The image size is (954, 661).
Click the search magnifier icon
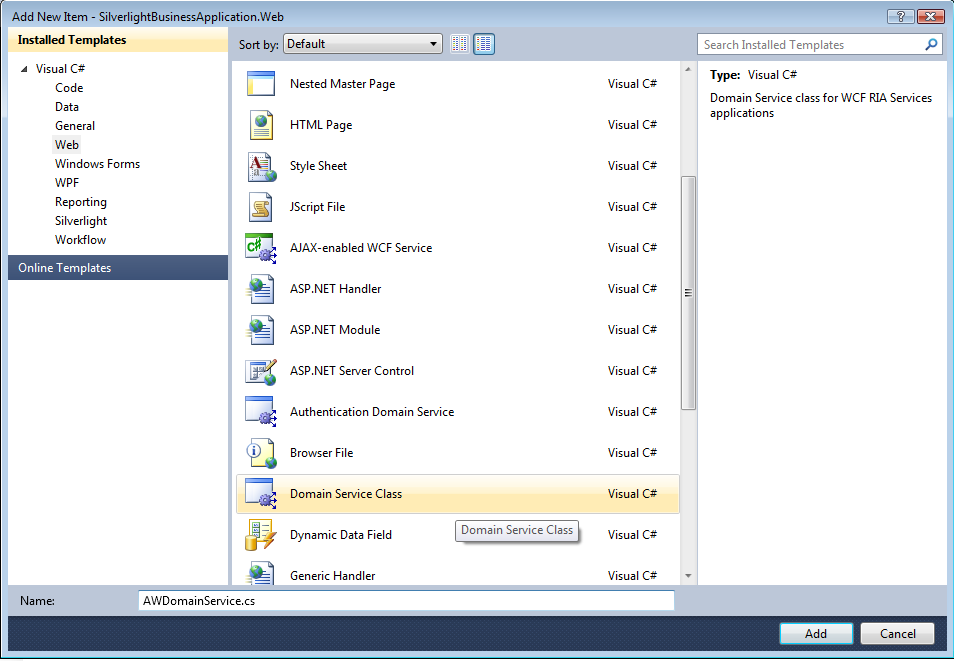(931, 44)
